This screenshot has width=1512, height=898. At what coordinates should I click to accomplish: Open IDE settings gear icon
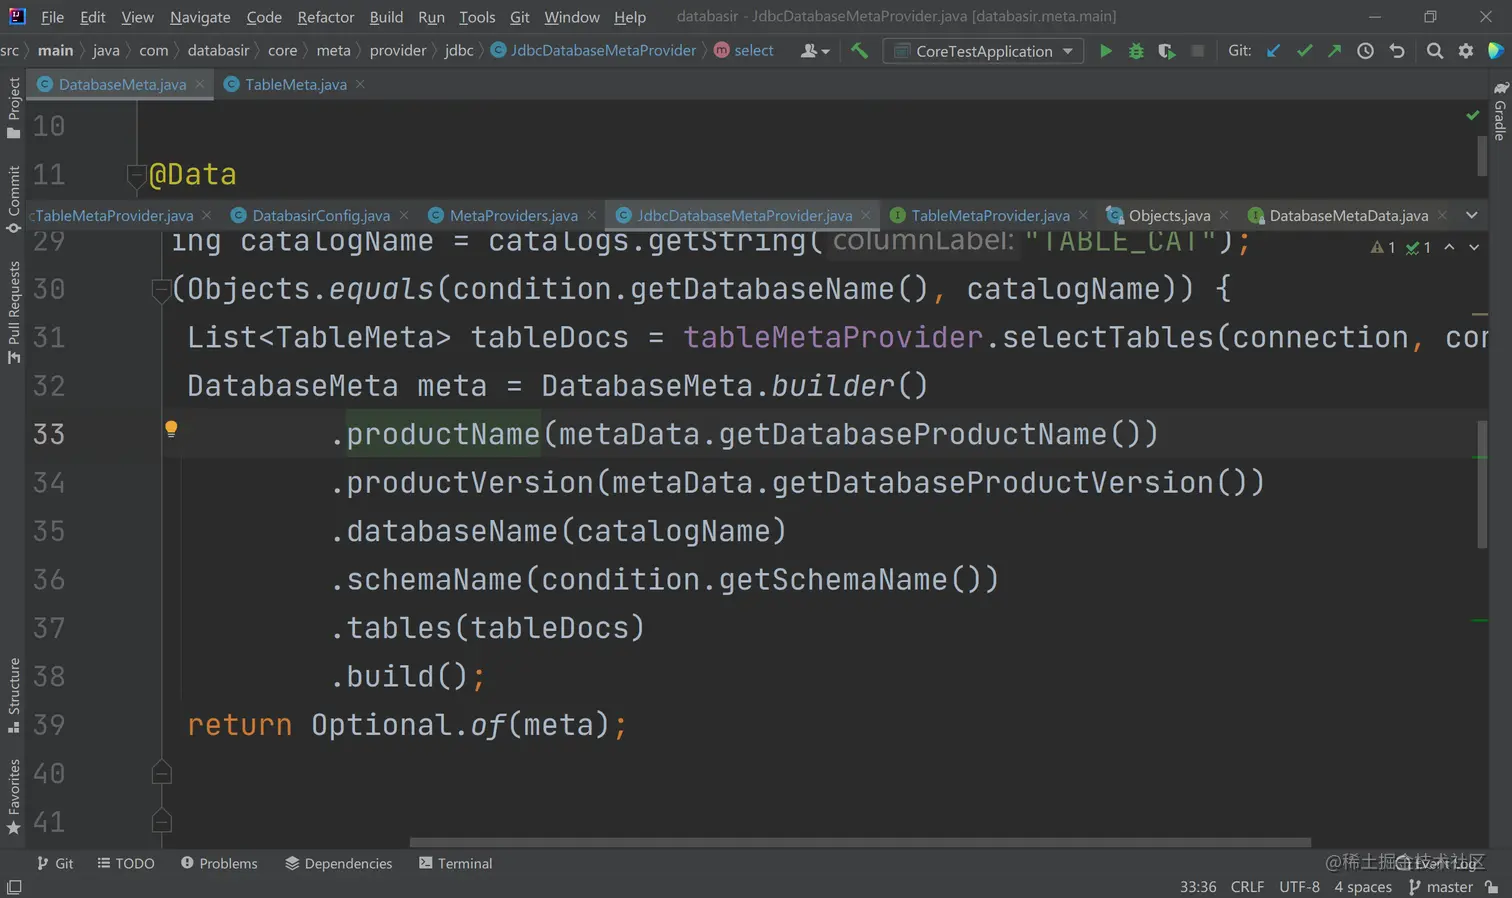[x=1466, y=51]
